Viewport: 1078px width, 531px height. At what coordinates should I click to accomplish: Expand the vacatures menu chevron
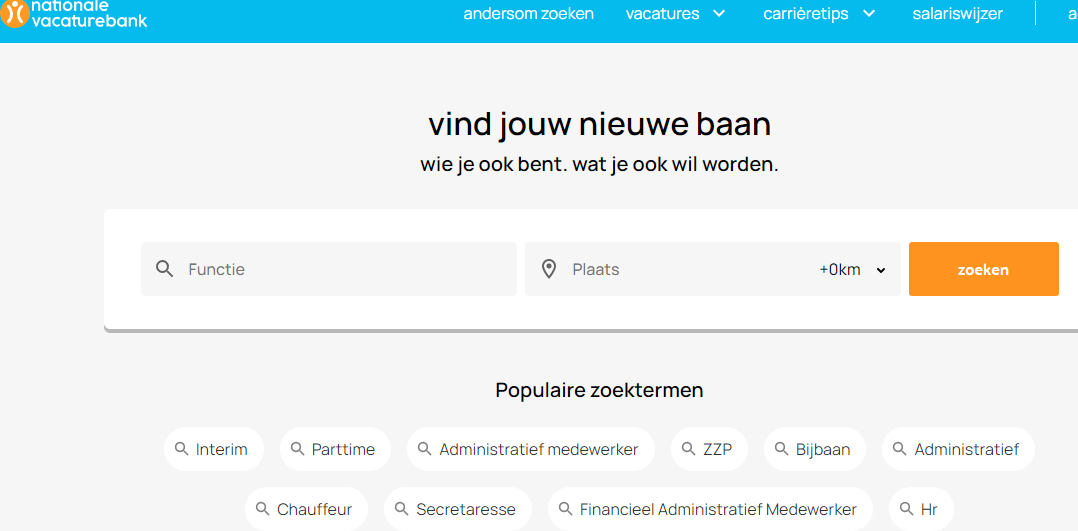click(719, 14)
